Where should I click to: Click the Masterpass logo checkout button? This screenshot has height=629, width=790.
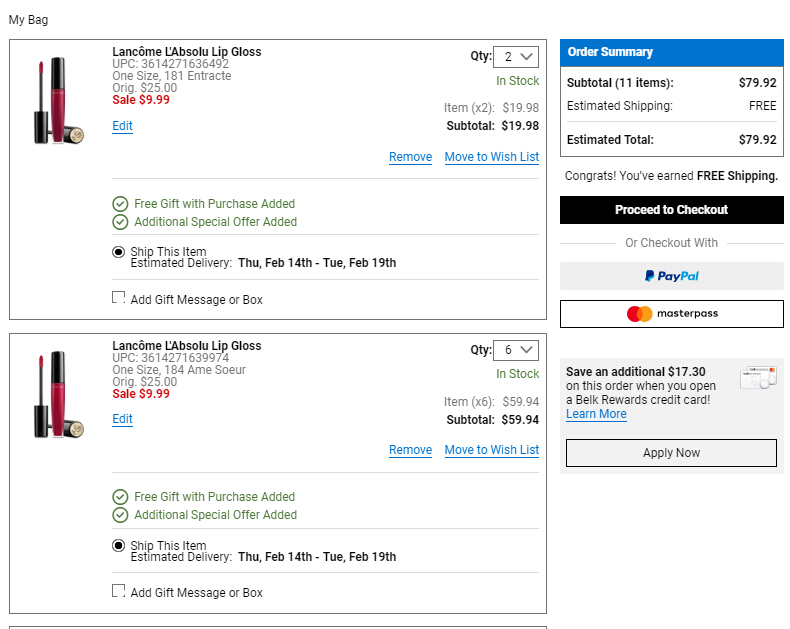click(672, 313)
